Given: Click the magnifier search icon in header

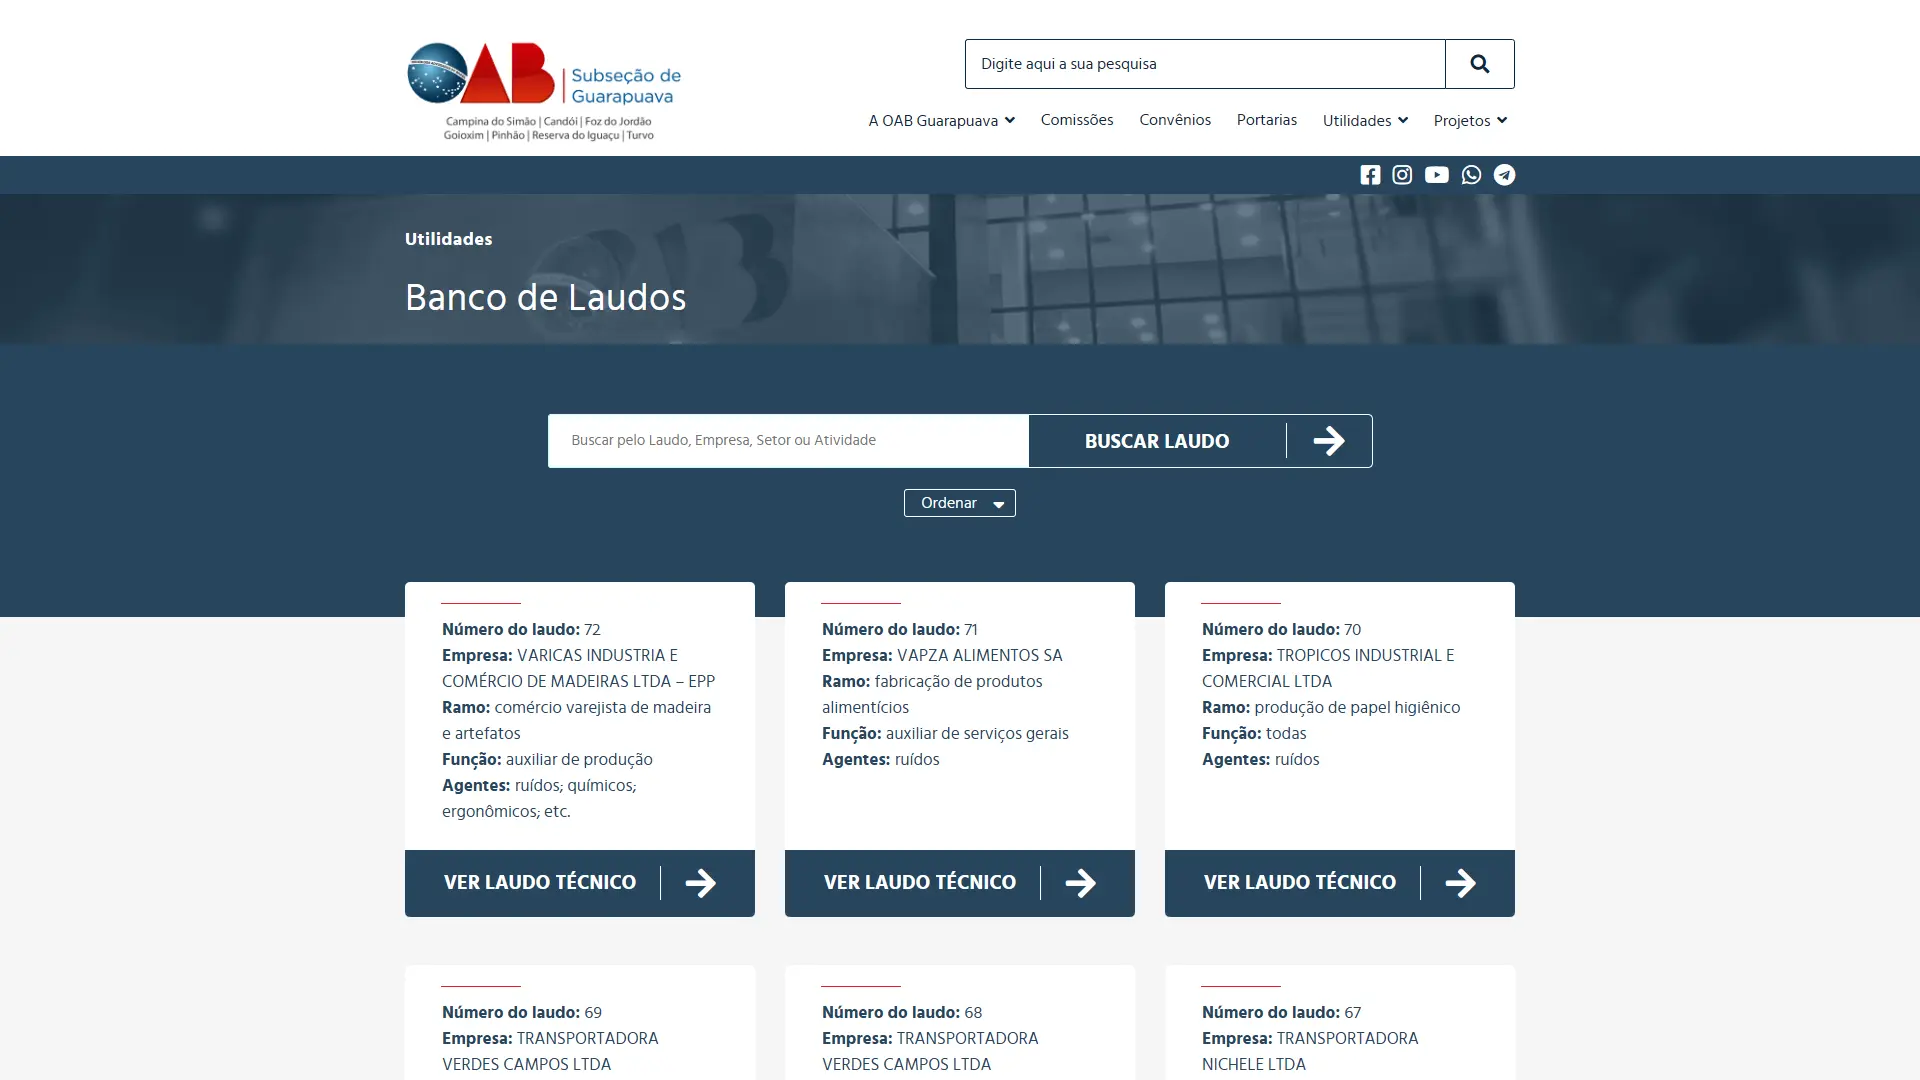Looking at the screenshot, I should pyautogui.click(x=1480, y=64).
